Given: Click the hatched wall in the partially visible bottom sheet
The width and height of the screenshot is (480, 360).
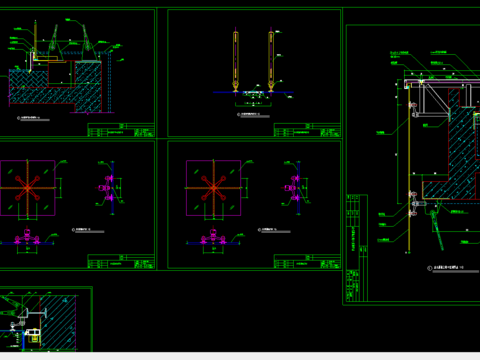Looking at the screenshot, I should coord(58,322).
